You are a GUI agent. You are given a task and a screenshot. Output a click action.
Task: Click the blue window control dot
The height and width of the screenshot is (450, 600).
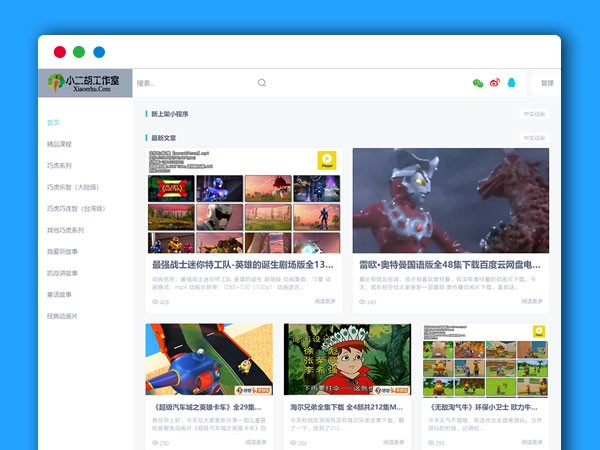[99, 52]
